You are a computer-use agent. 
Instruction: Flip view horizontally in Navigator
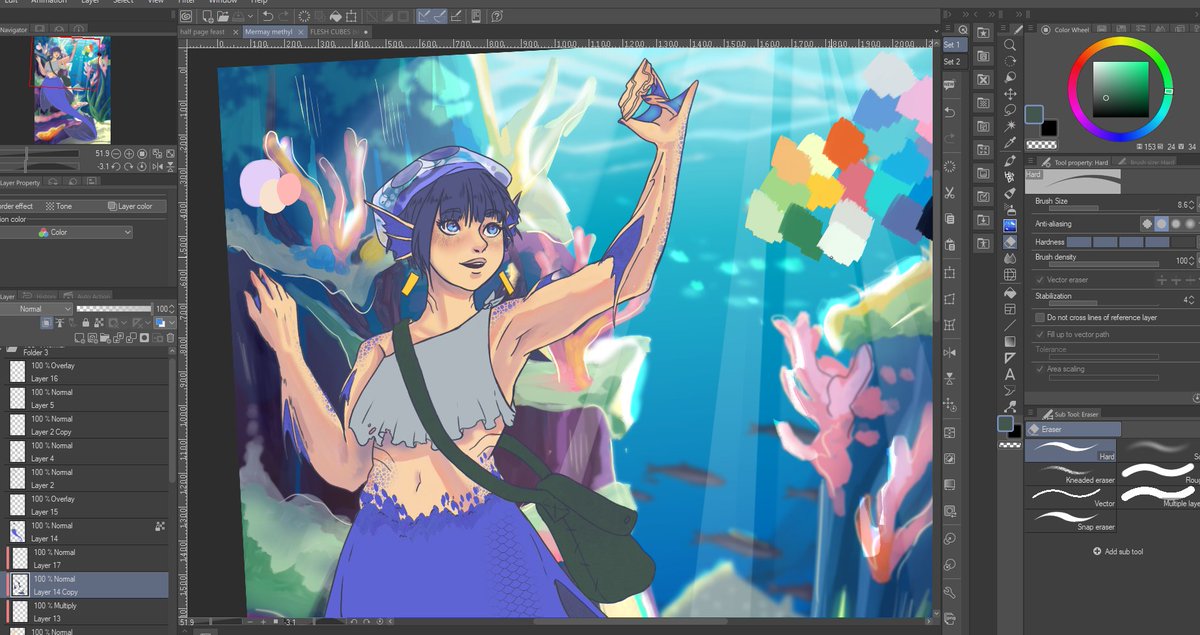156,167
